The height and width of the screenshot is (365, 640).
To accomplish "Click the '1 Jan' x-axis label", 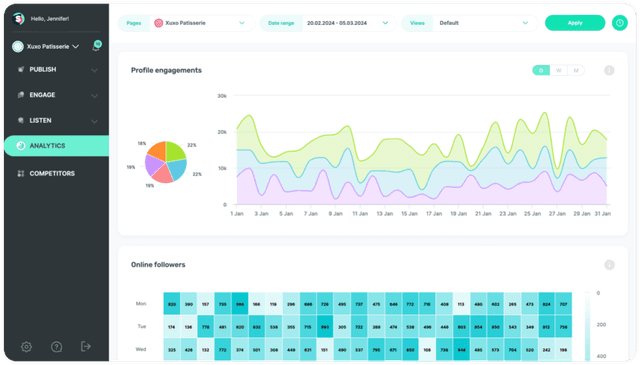I will point(237,214).
